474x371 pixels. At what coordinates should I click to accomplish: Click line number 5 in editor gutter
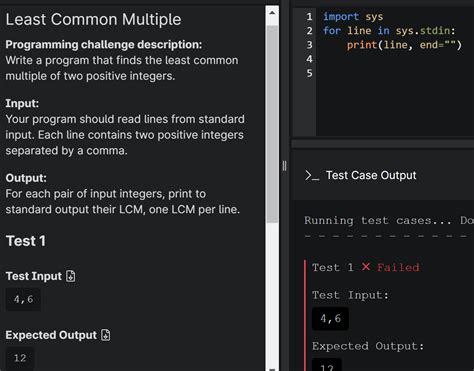309,73
